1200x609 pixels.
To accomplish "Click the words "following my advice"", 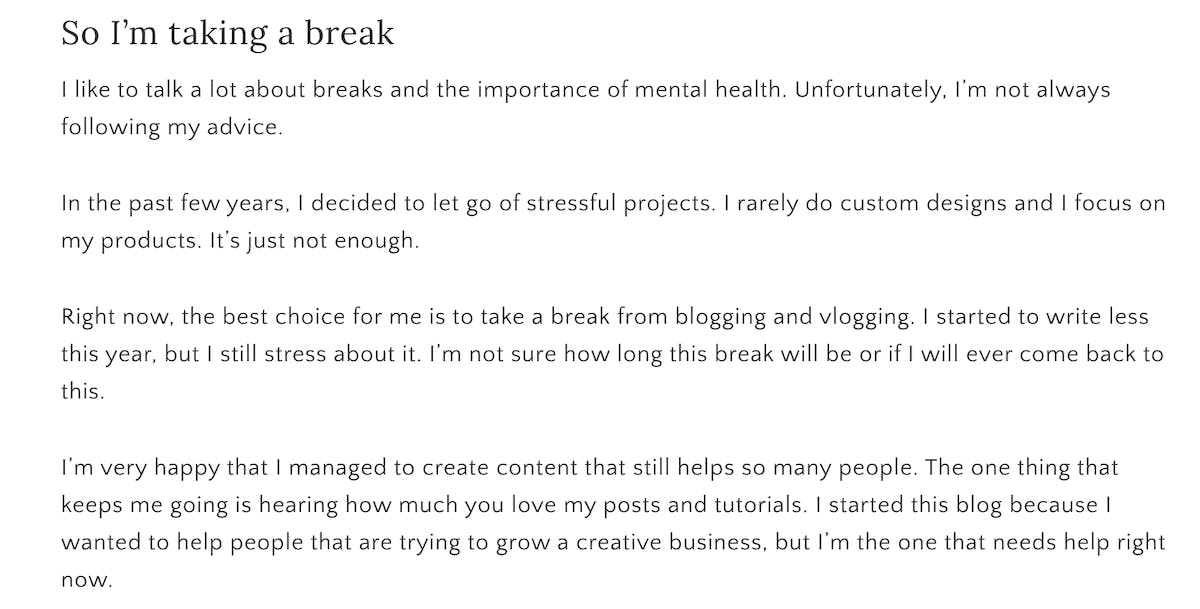I will coord(170,128).
